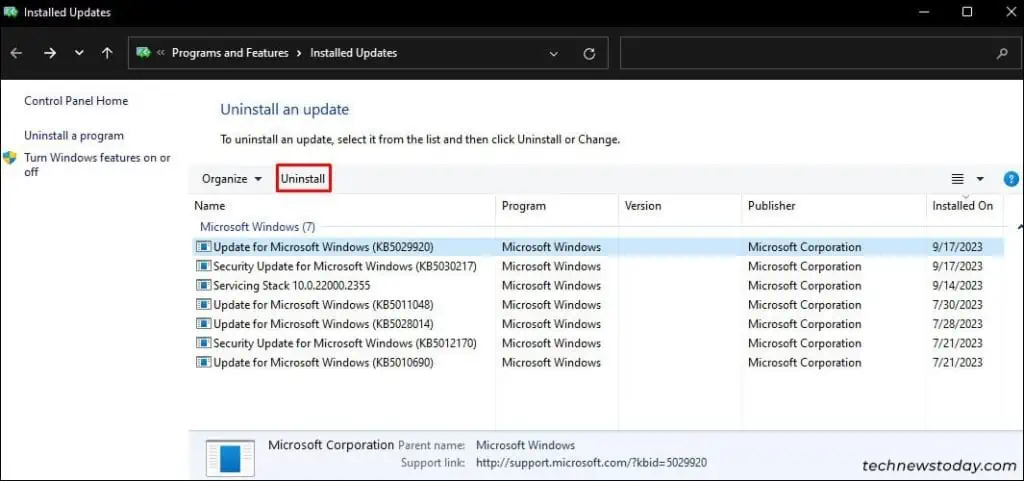Select Security Update KB5030217 row
This screenshot has height=481, width=1024.
click(x=598, y=266)
